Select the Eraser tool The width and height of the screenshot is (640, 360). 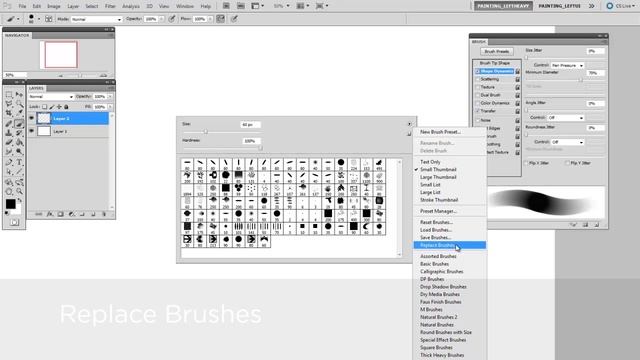tap(9, 142)
